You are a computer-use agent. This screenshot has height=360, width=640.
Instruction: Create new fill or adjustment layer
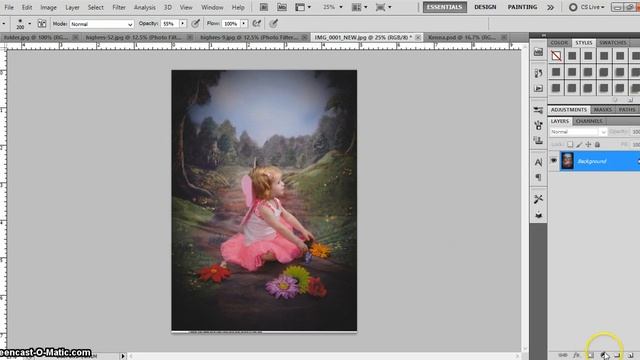(604, 356)
